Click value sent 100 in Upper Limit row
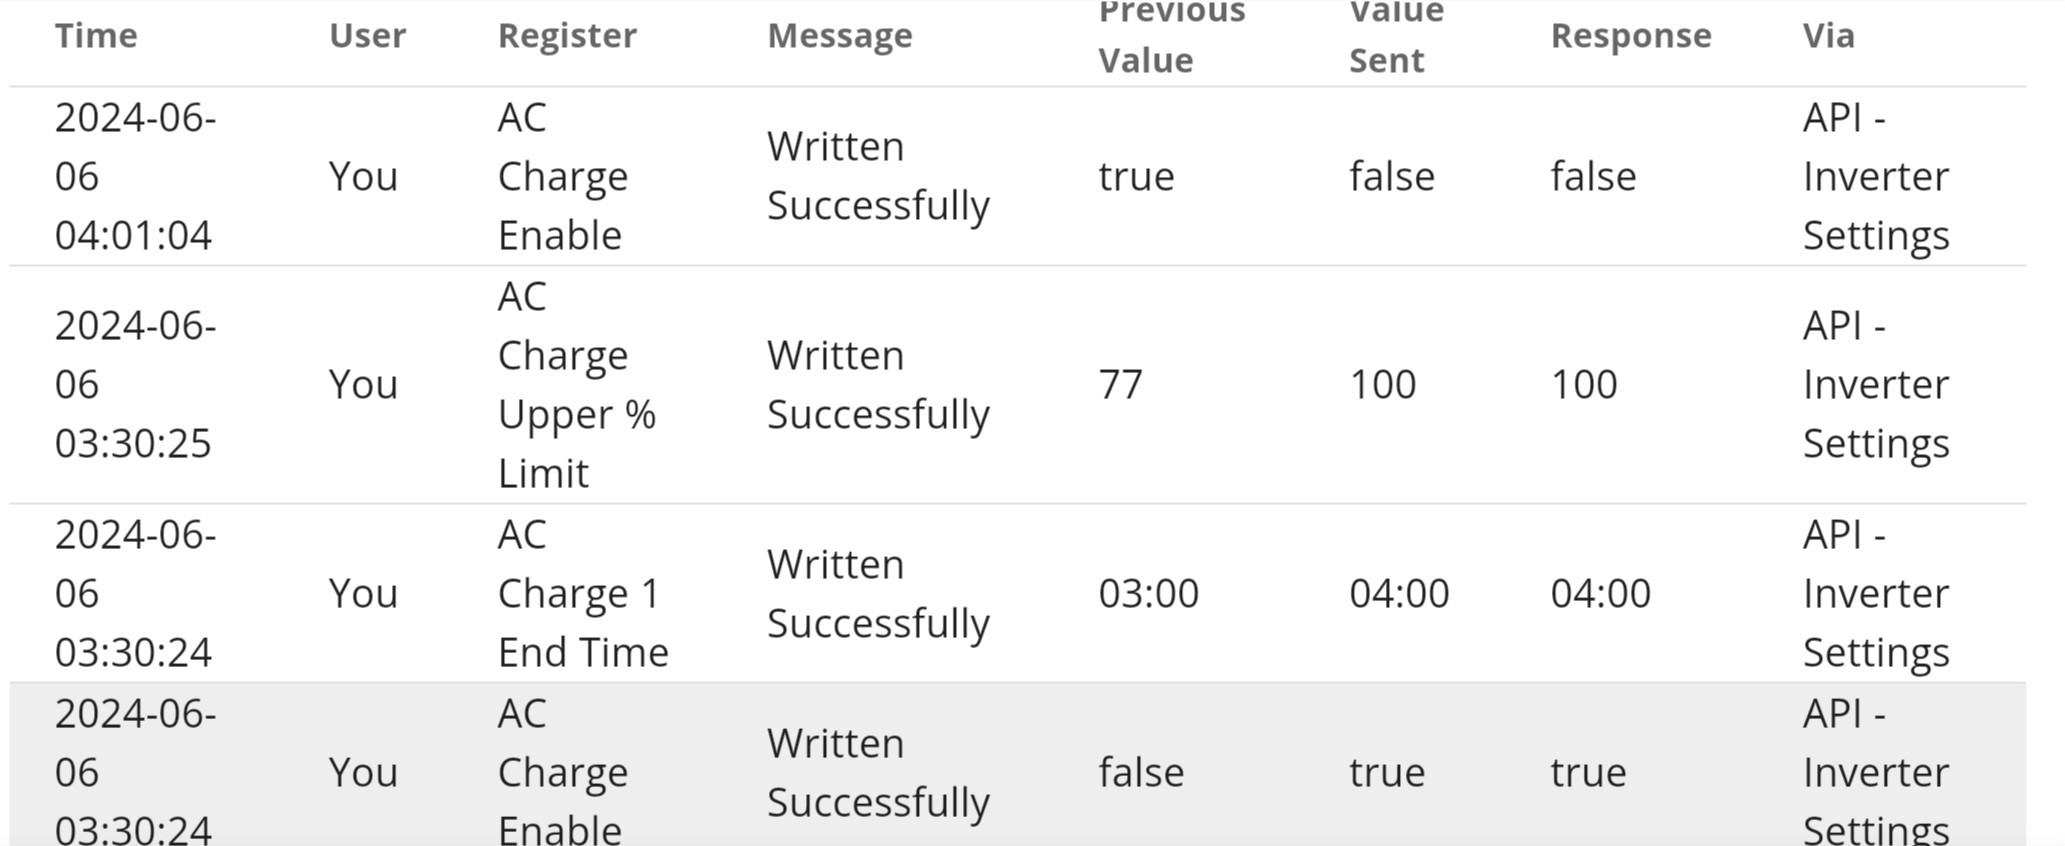 [1383, 385]
